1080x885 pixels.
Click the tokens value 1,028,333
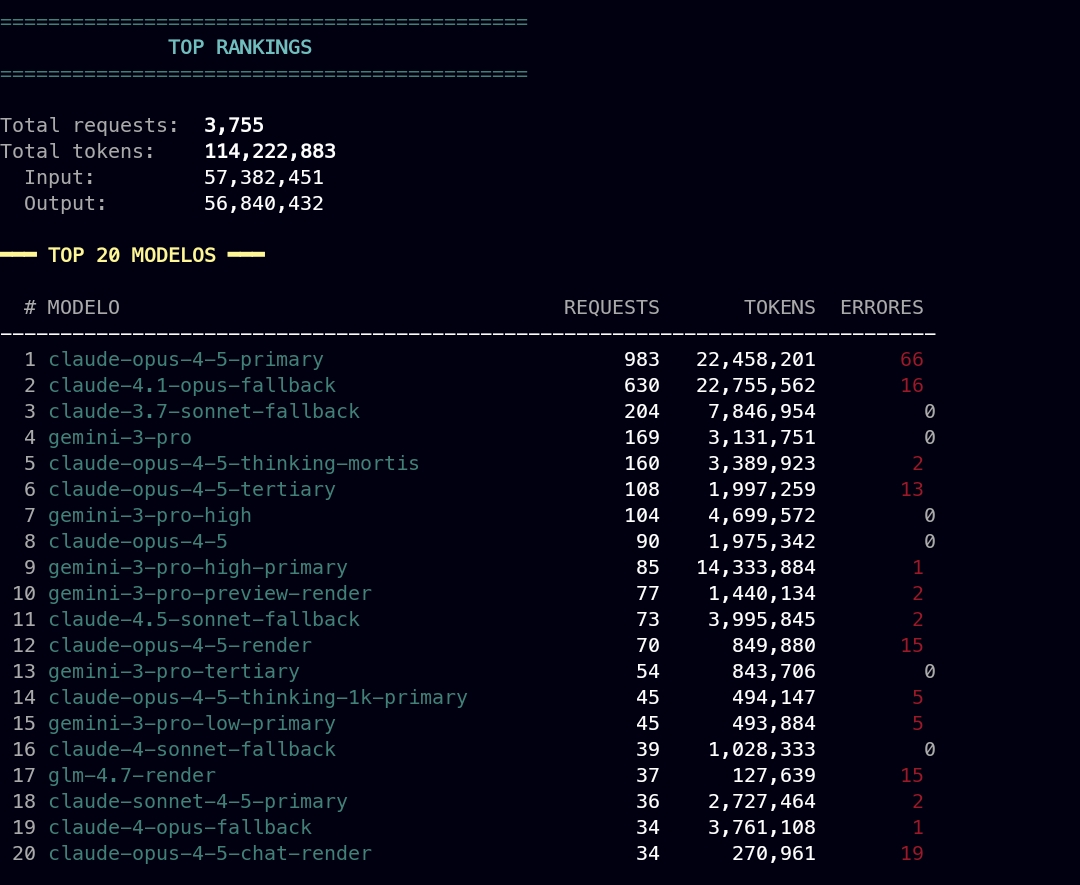tap(762, 750)
